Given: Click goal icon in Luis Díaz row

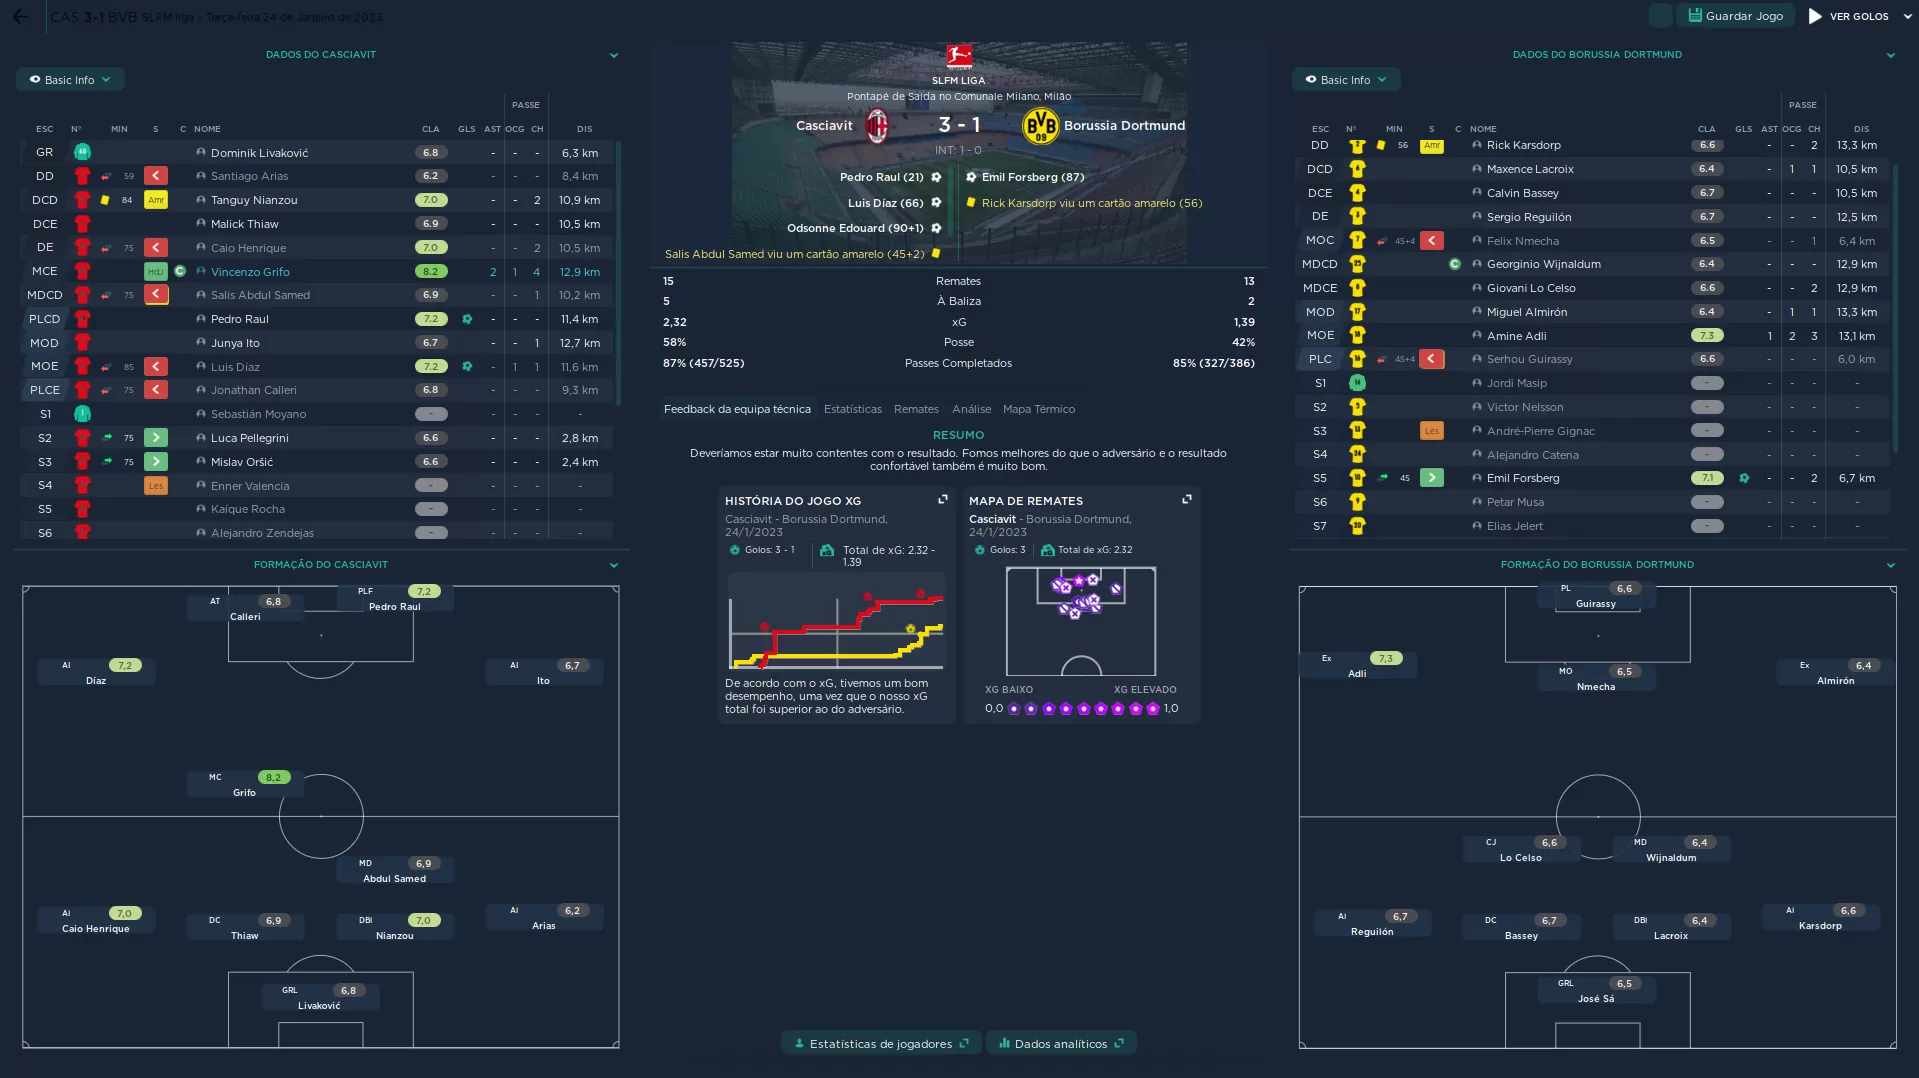Looking at the screenshot, I should tap(467, 367).
